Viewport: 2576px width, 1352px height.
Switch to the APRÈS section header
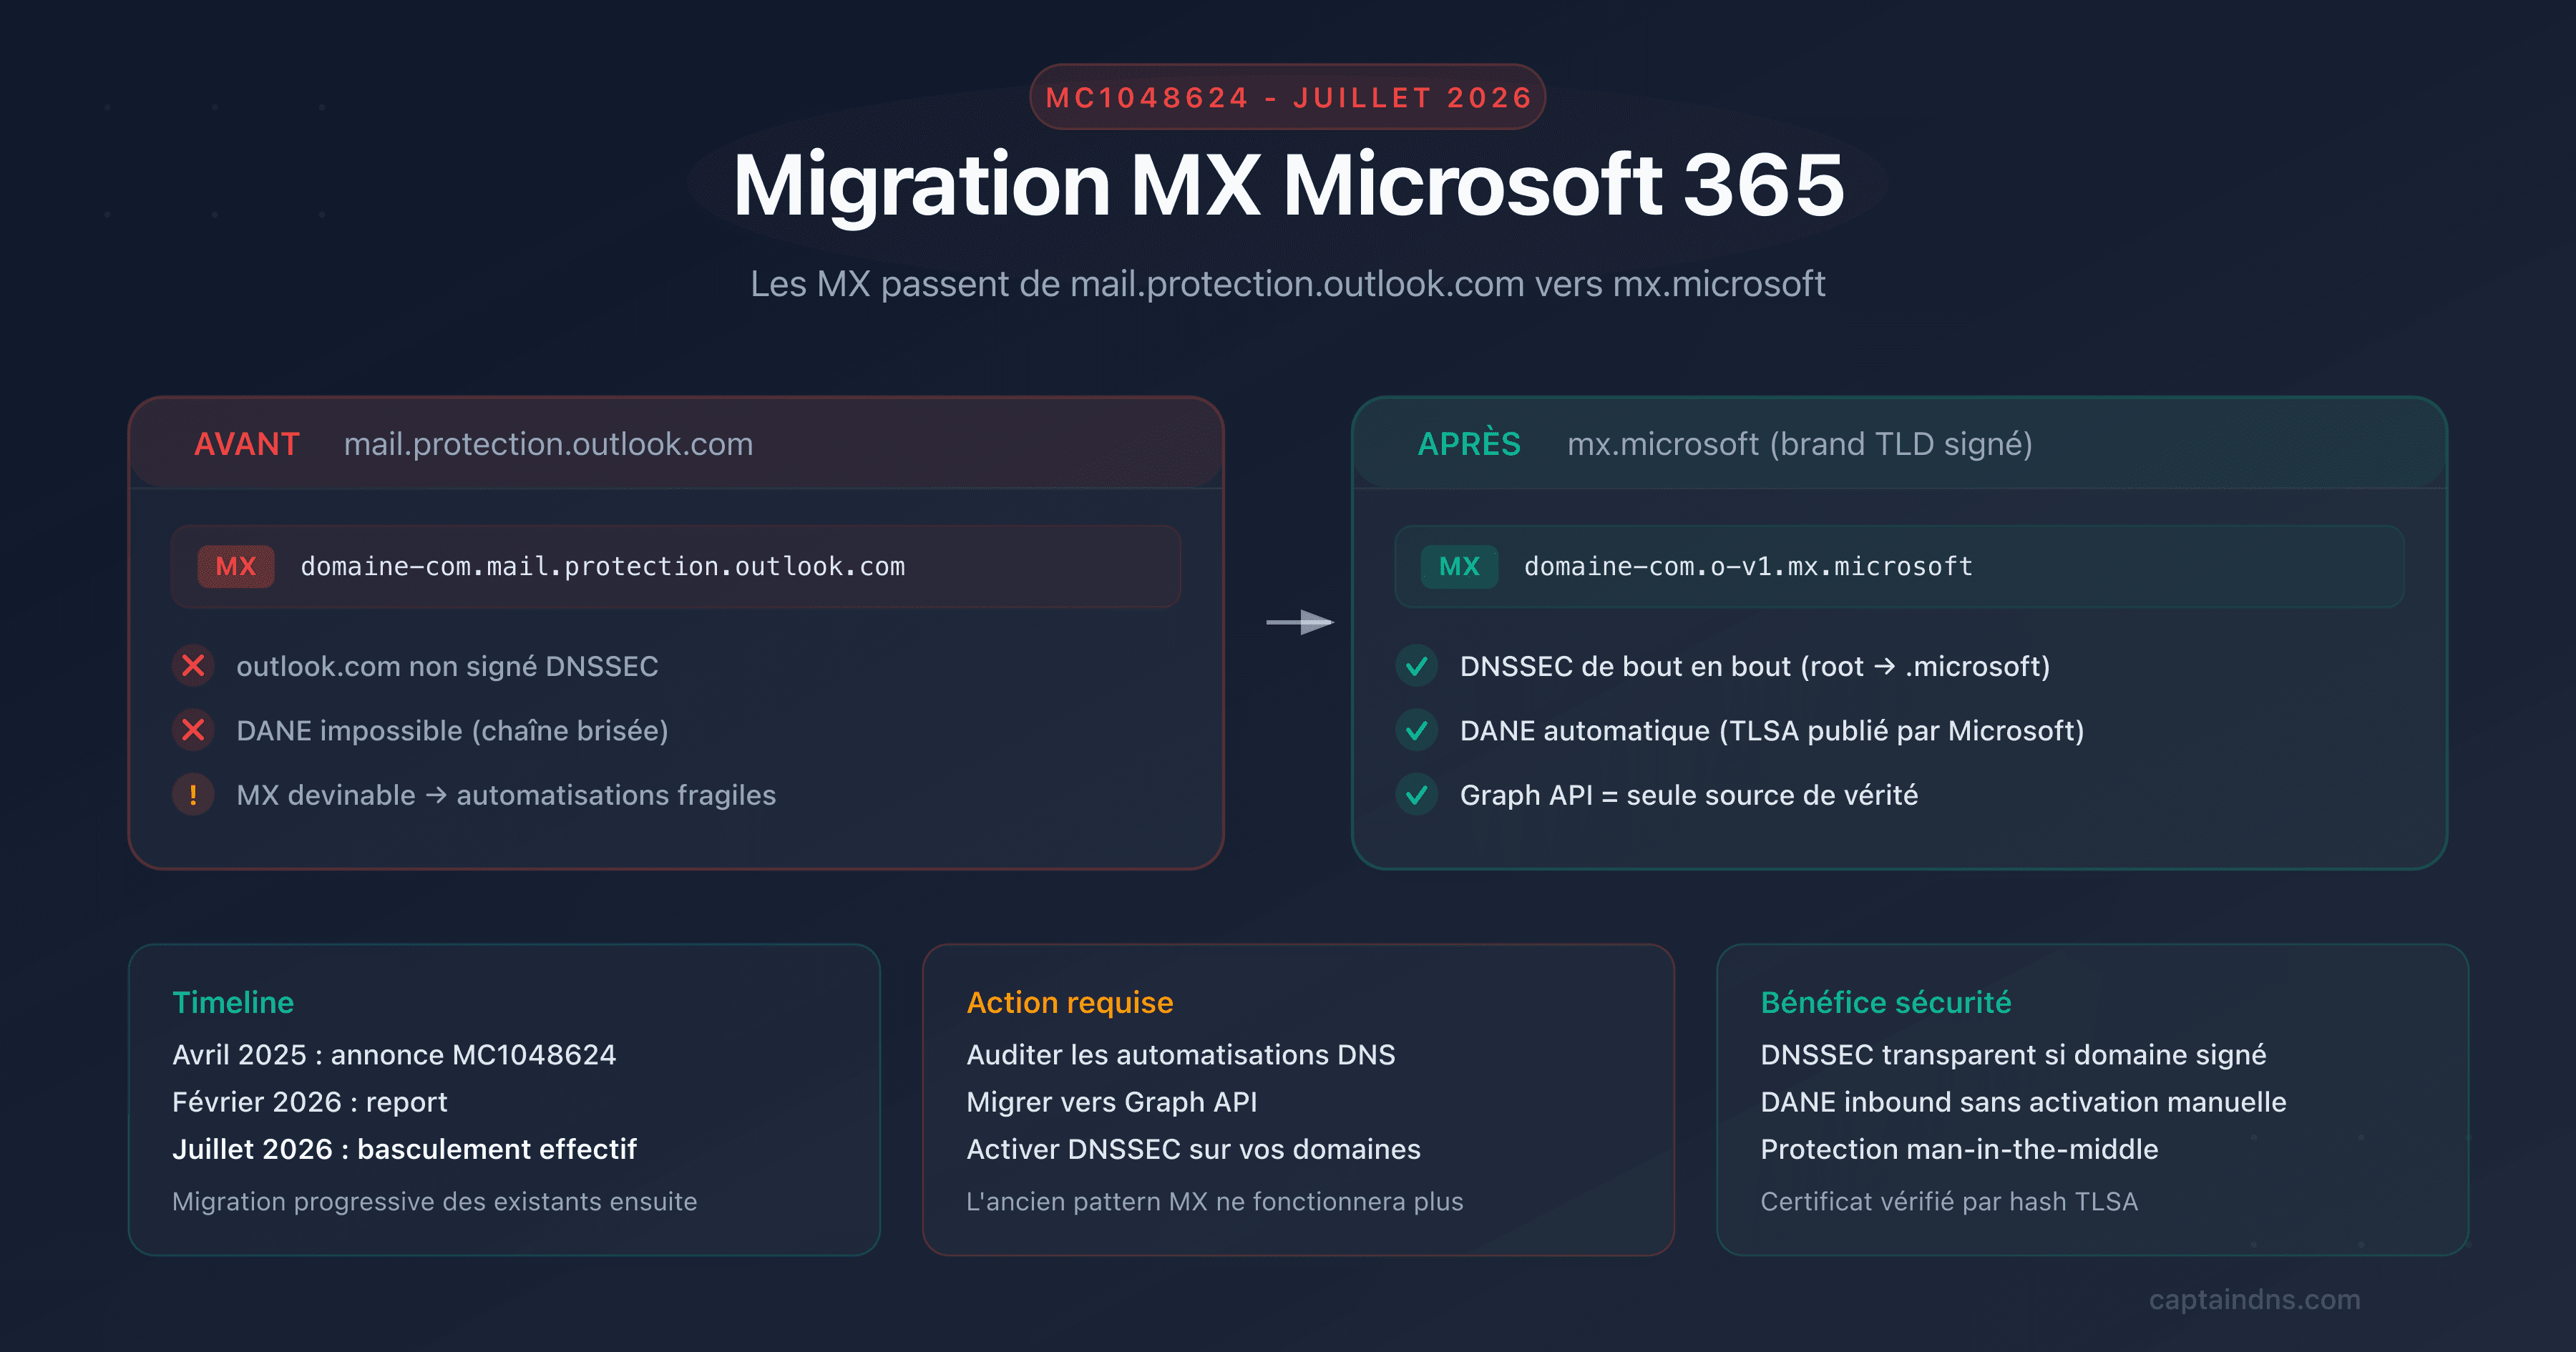(1470, 444)
